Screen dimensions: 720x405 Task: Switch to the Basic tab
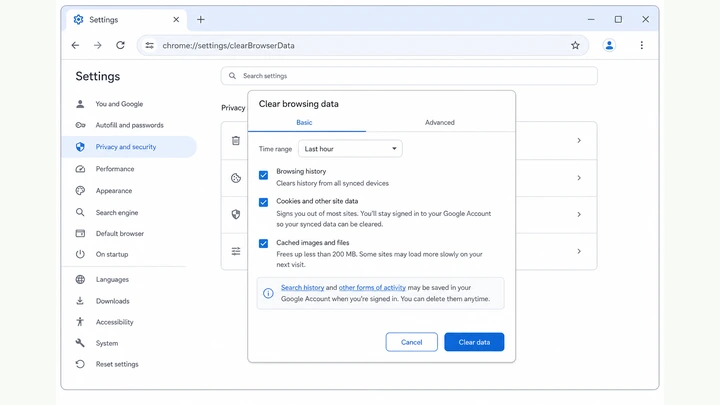pos(304,123)
